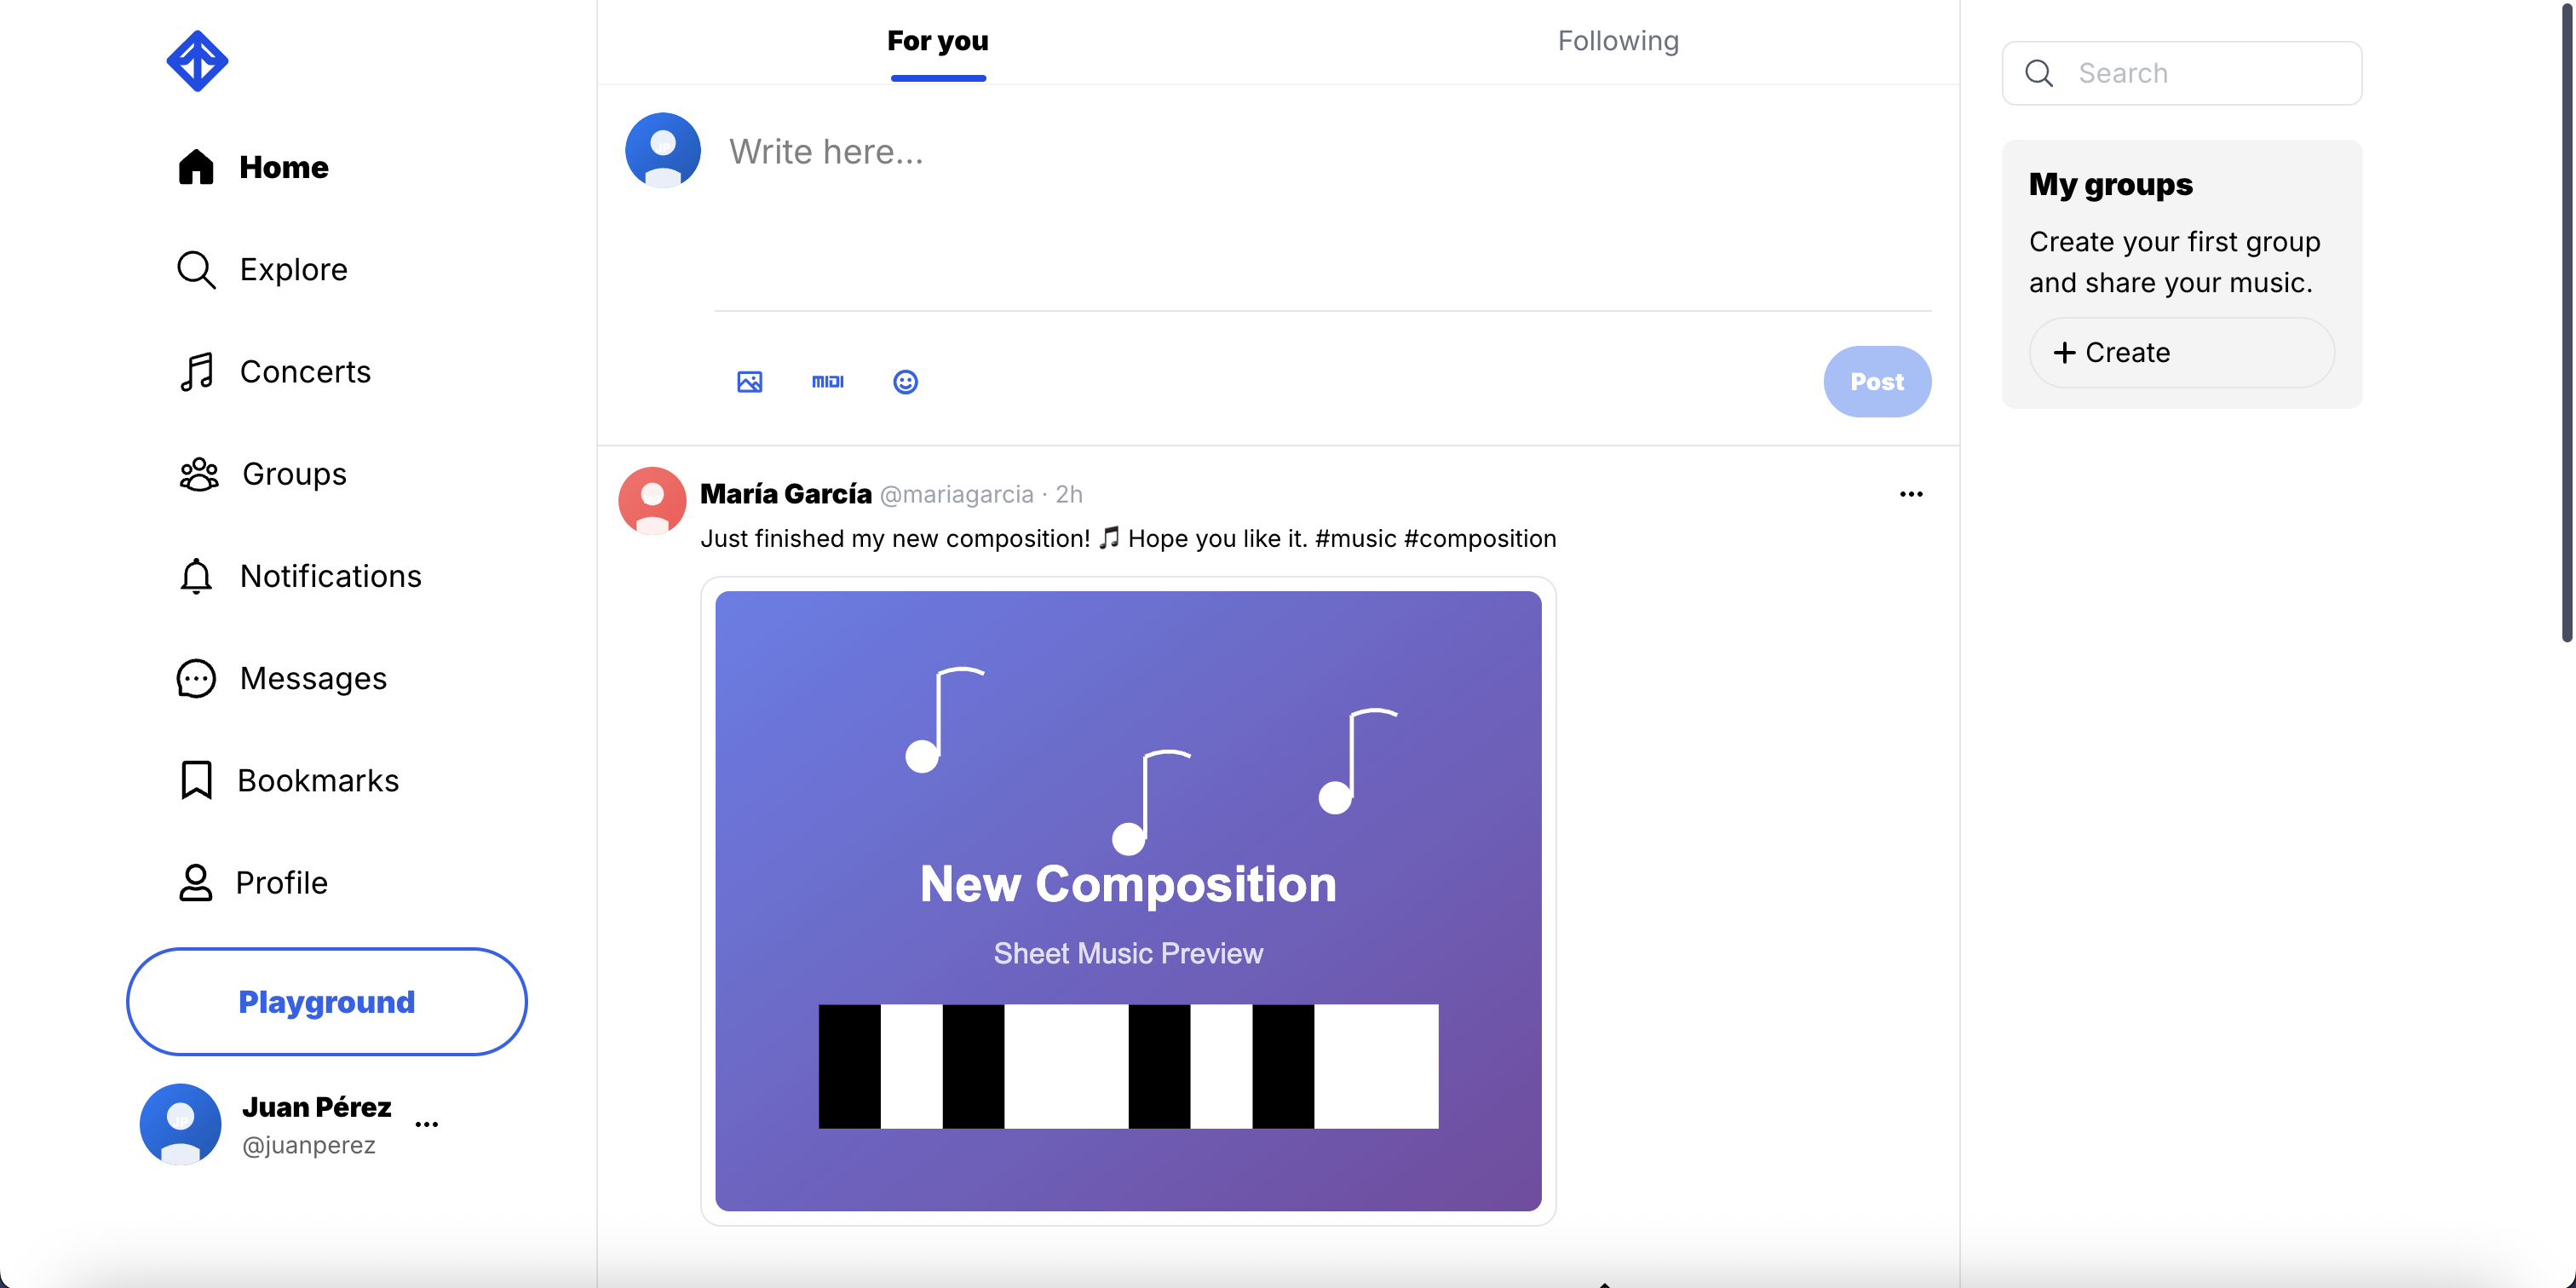Attach a MIDI file to the post
Image resolution: width=2576 pixels, height=1288 pixels.
point(827,382)
